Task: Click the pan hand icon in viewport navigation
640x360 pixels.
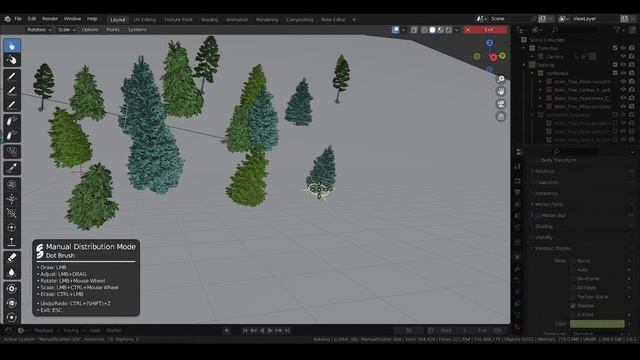Action: [x=501, y=91]
